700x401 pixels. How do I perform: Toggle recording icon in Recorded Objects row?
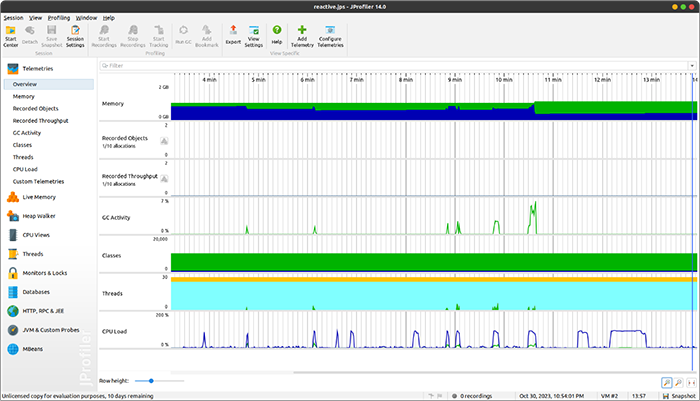164,141
